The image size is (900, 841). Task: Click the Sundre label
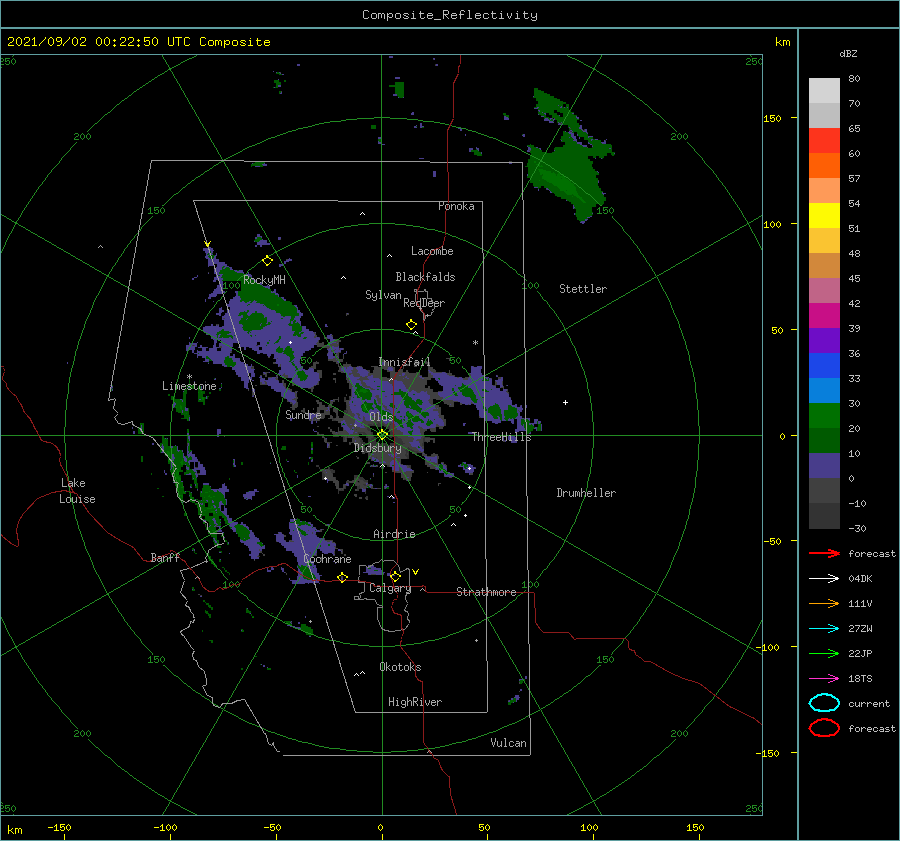tap(303, 414)
